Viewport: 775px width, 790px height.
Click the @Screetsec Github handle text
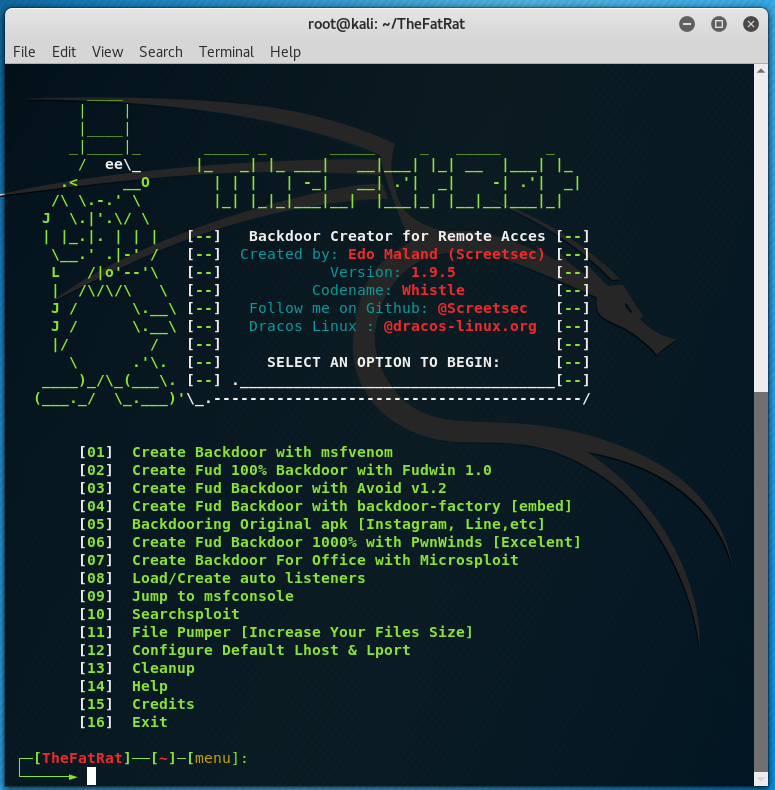point(482,308)
